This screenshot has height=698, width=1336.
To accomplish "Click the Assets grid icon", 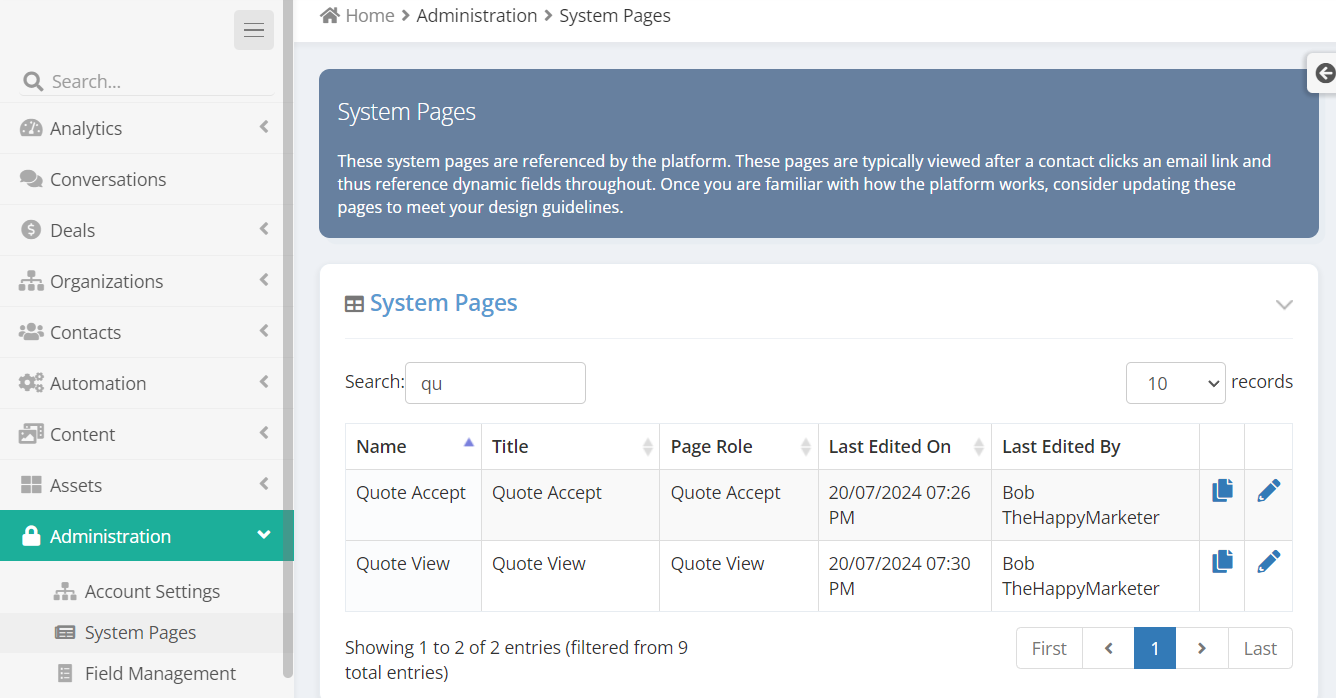I will pyautogui.click(x=31, y=485).
